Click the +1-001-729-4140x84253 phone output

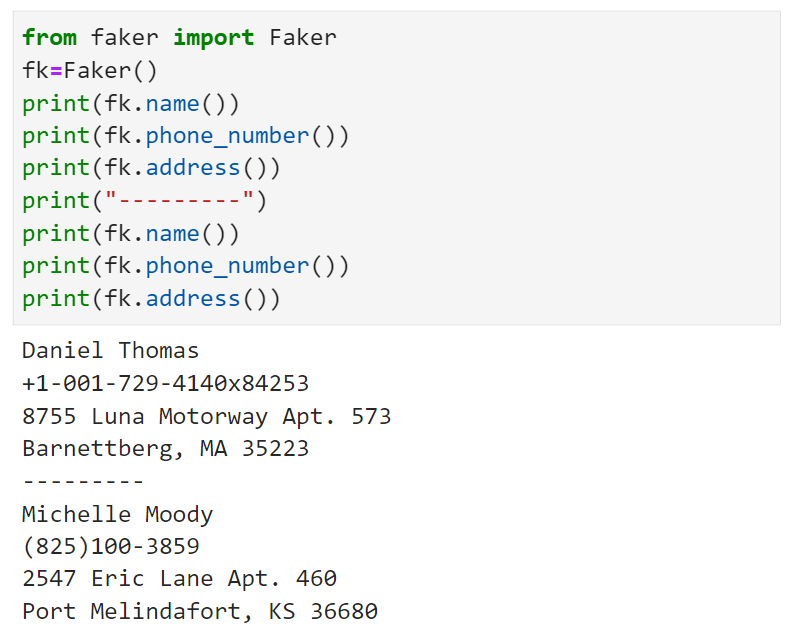(x=165, y=383)
